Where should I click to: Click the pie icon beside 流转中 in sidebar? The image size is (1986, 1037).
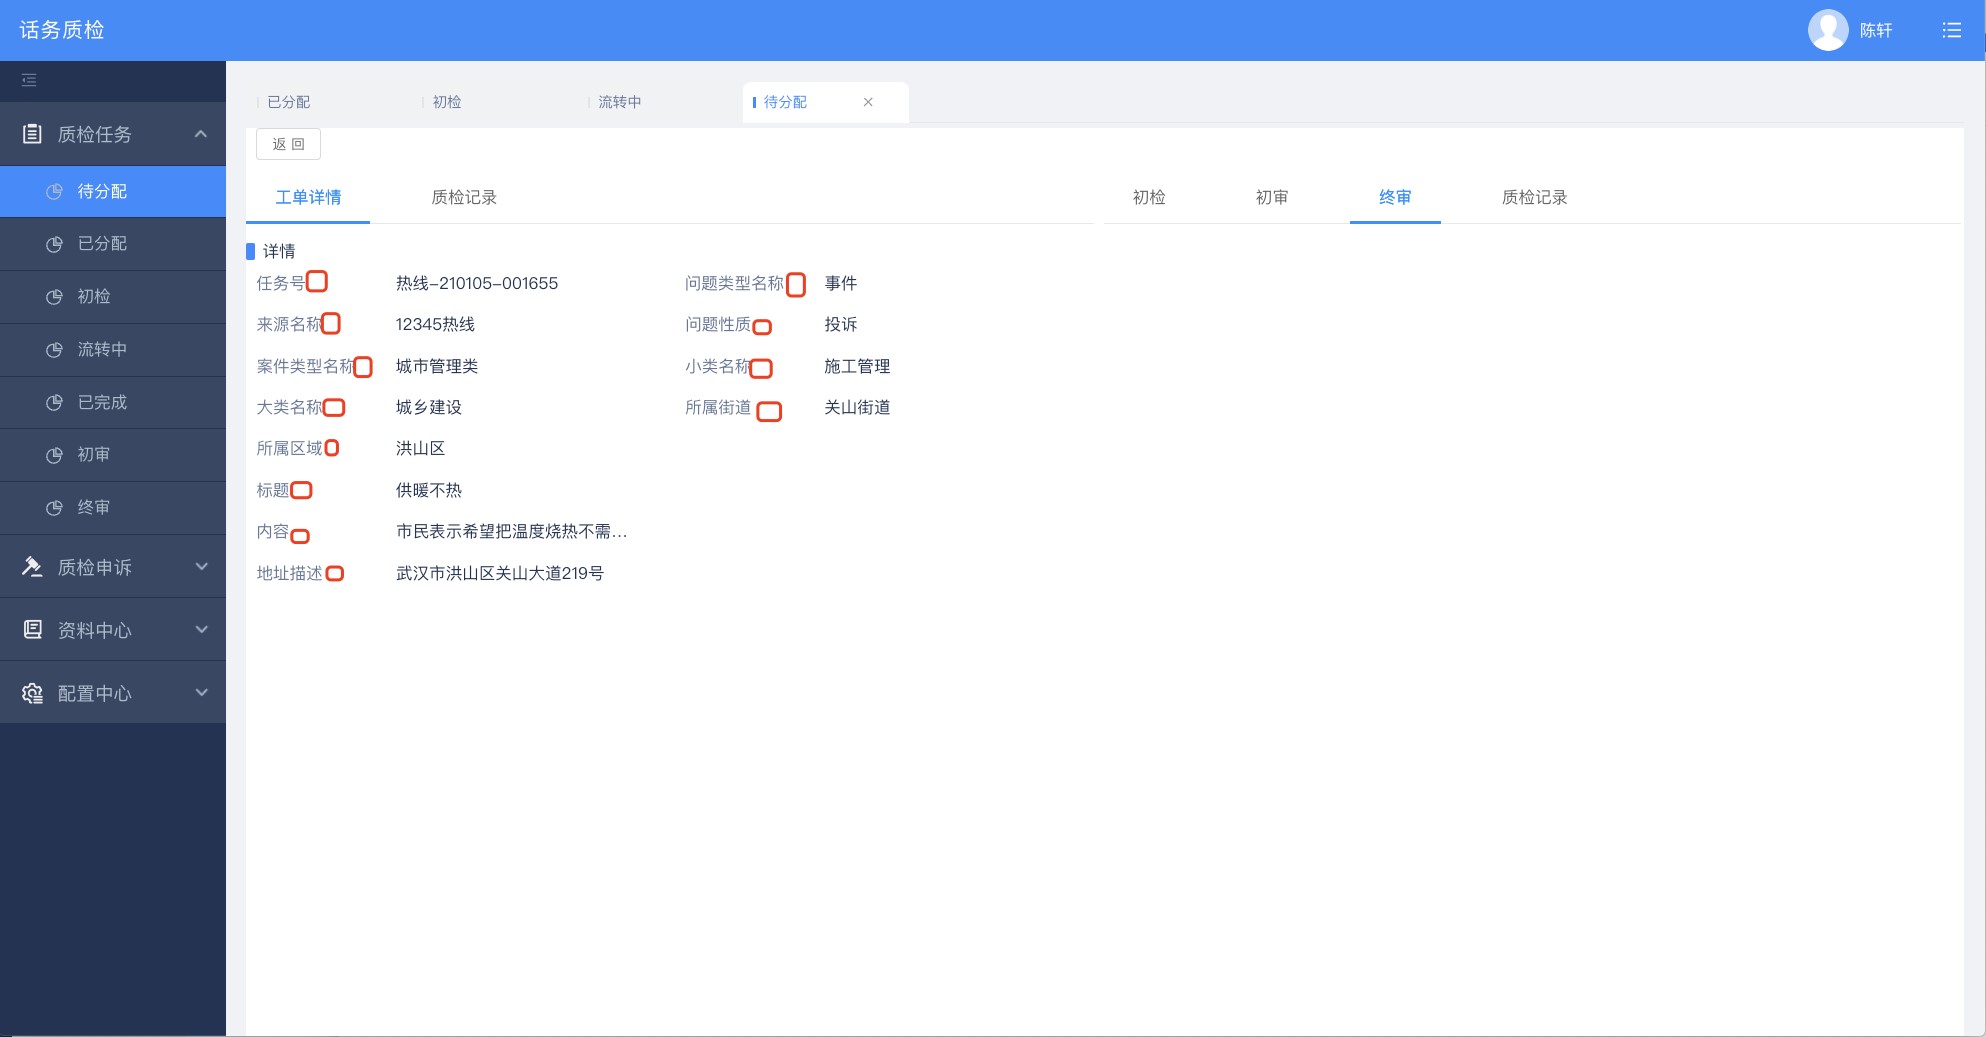(55, 350)
